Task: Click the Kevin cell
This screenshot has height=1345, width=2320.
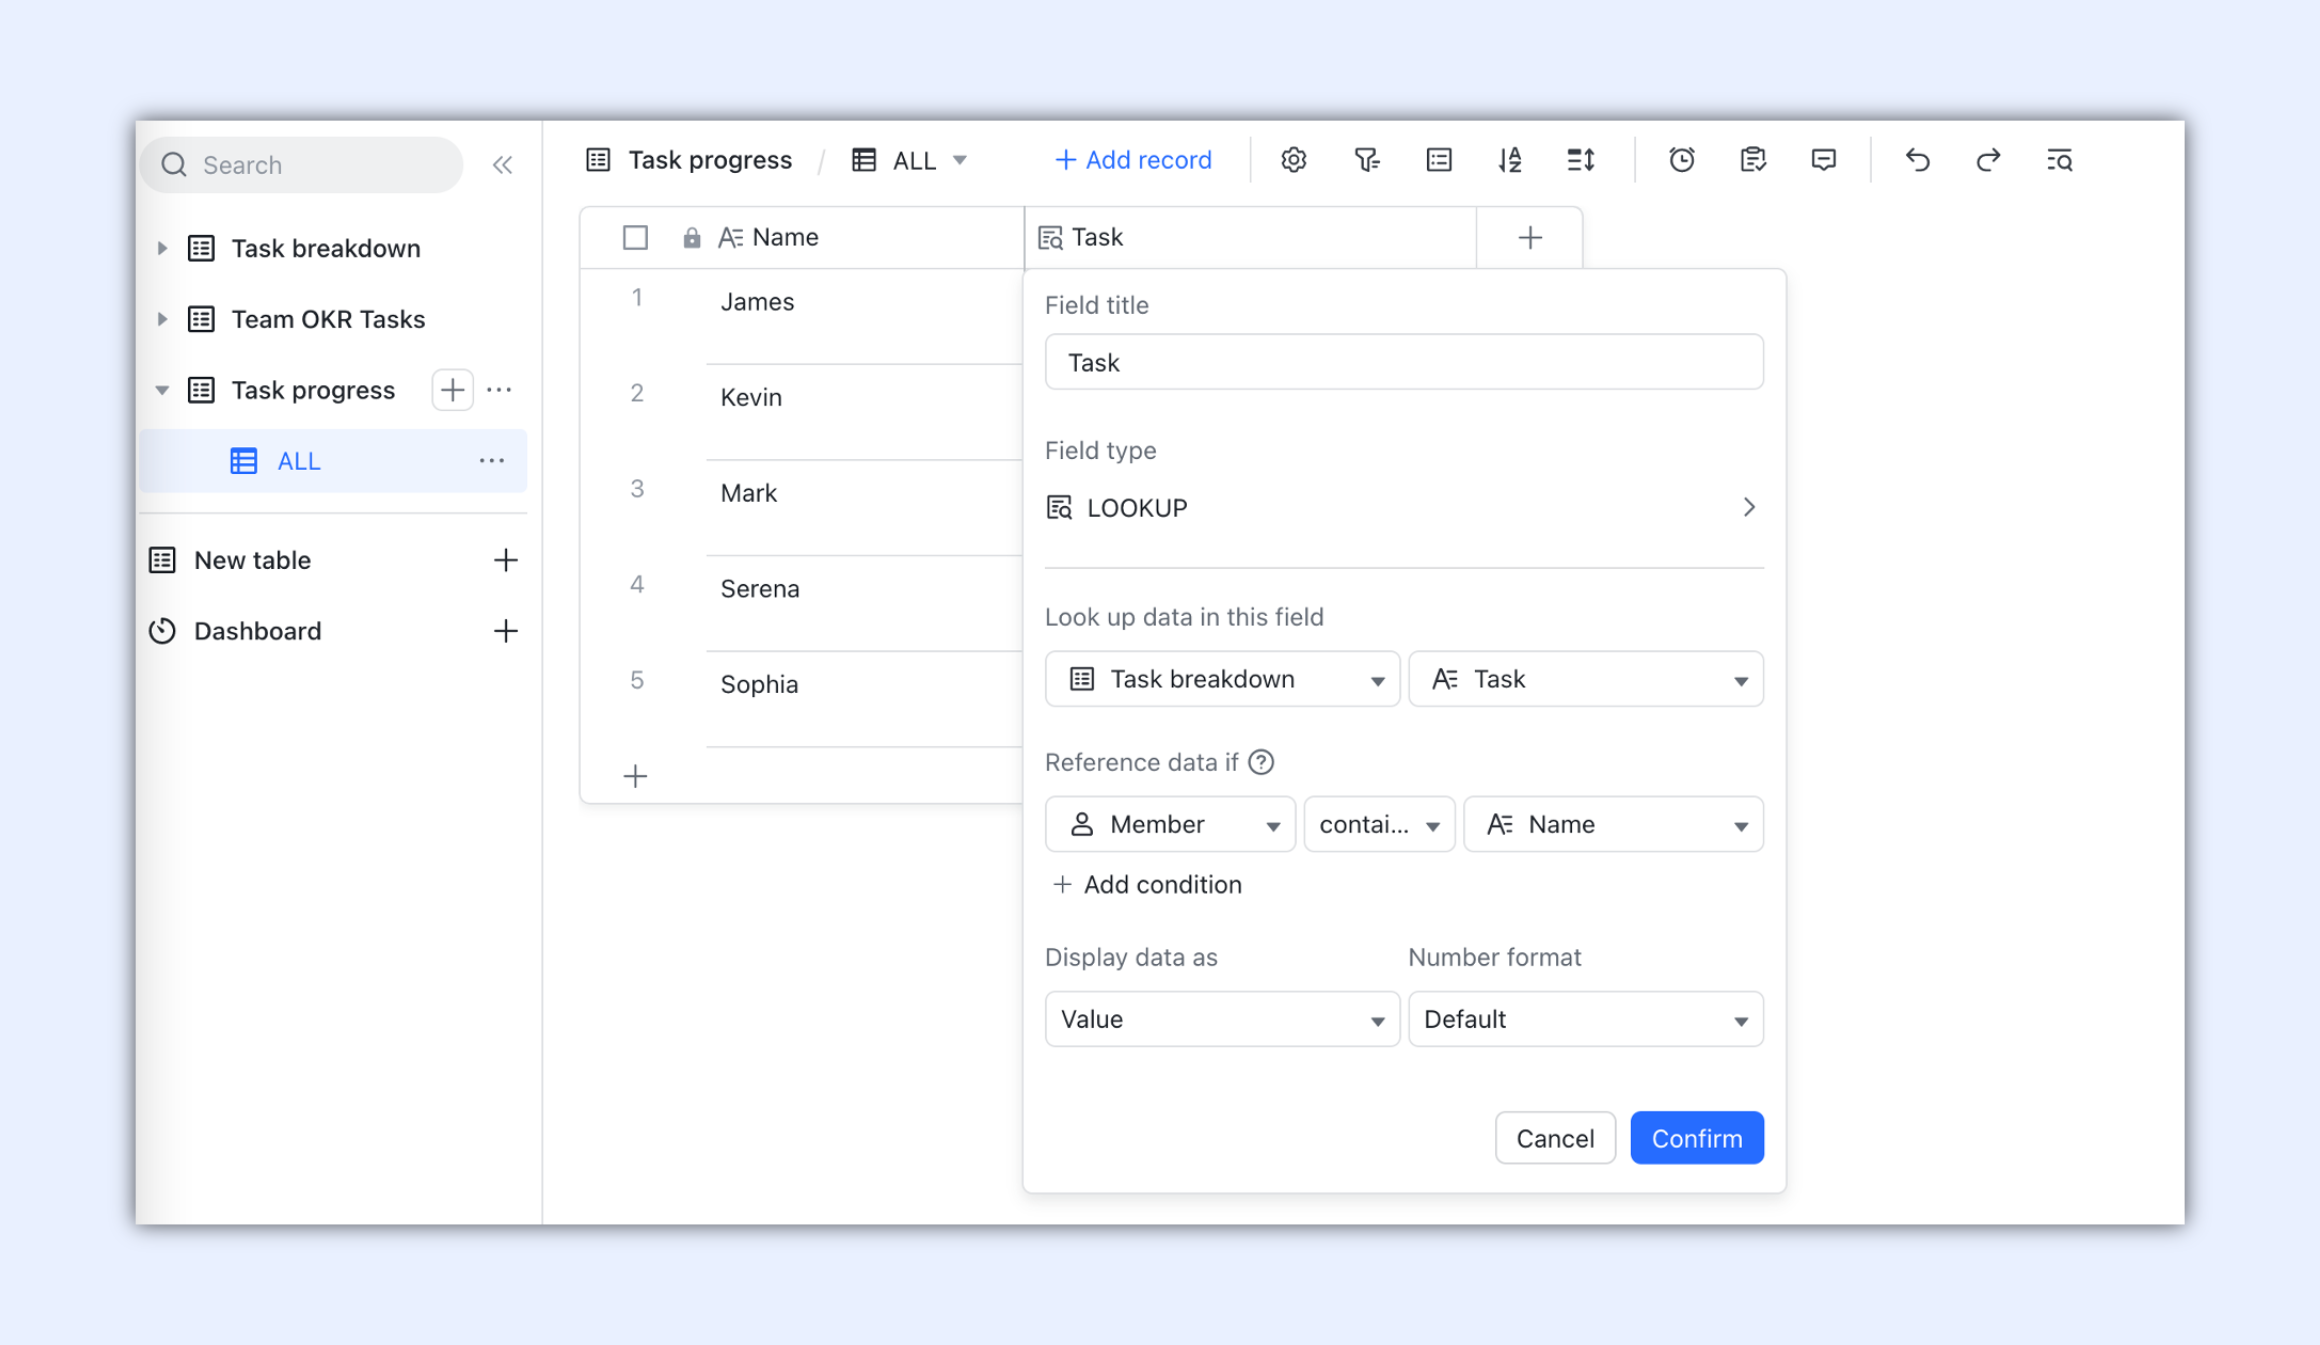Action: [x=864, y=412]
